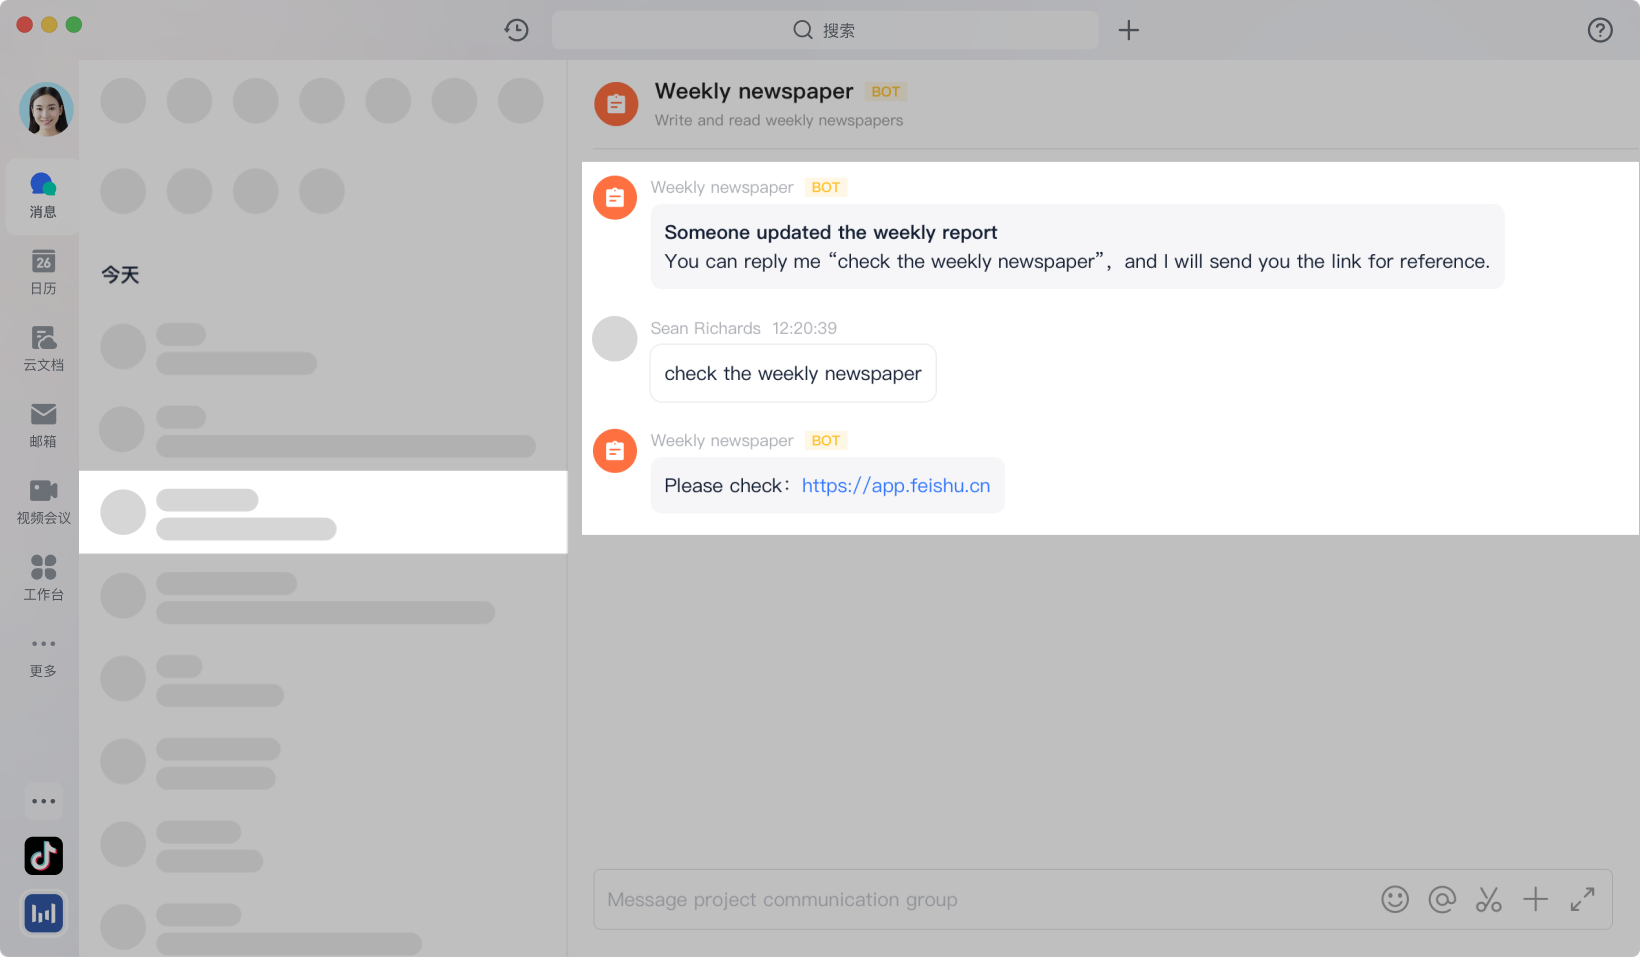Expand the lower sidebar ellipsis button
The width and height of the screenshot is (1640, 957).
[x=43, y=801]
